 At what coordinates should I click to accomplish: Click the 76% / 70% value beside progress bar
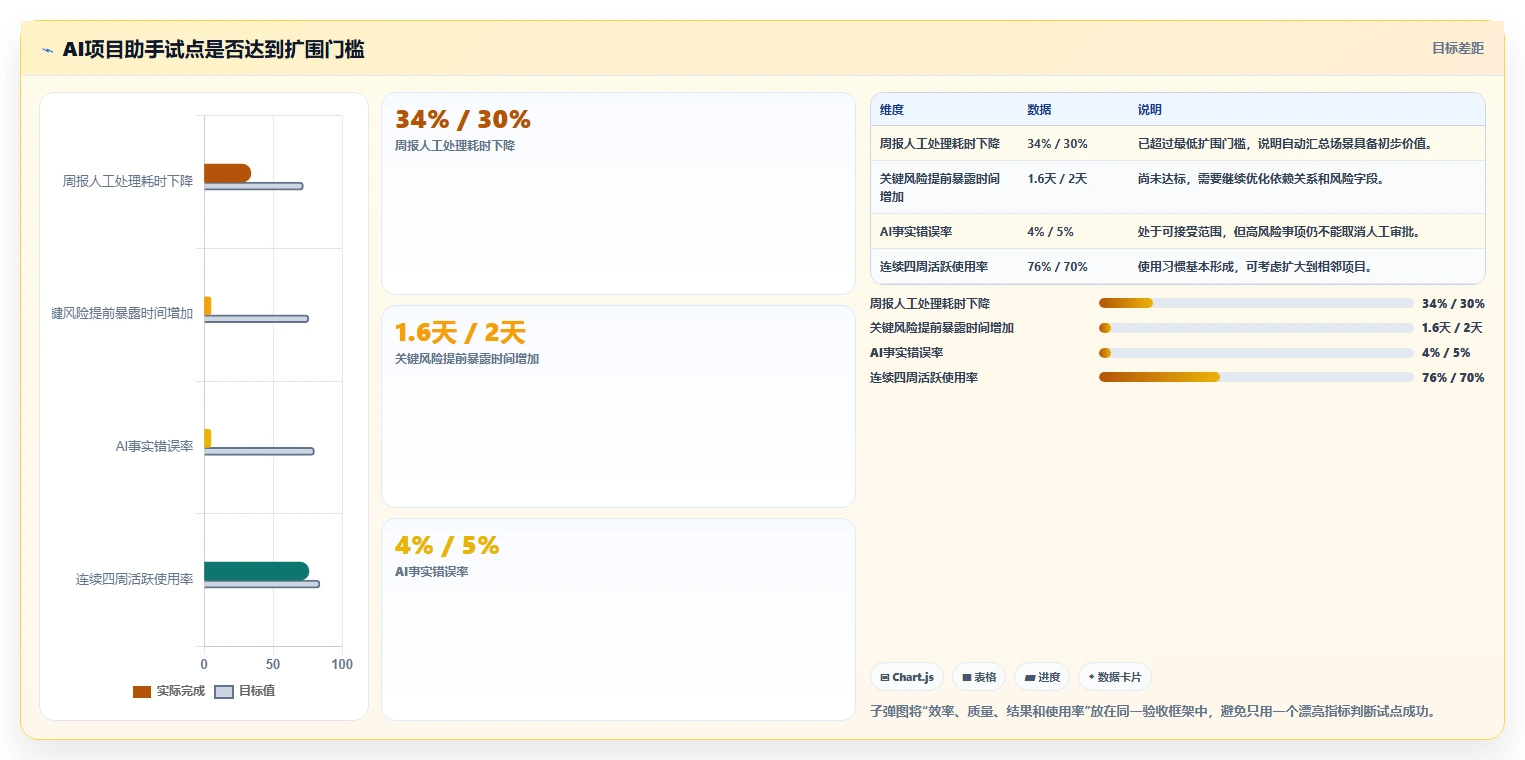1453,378
